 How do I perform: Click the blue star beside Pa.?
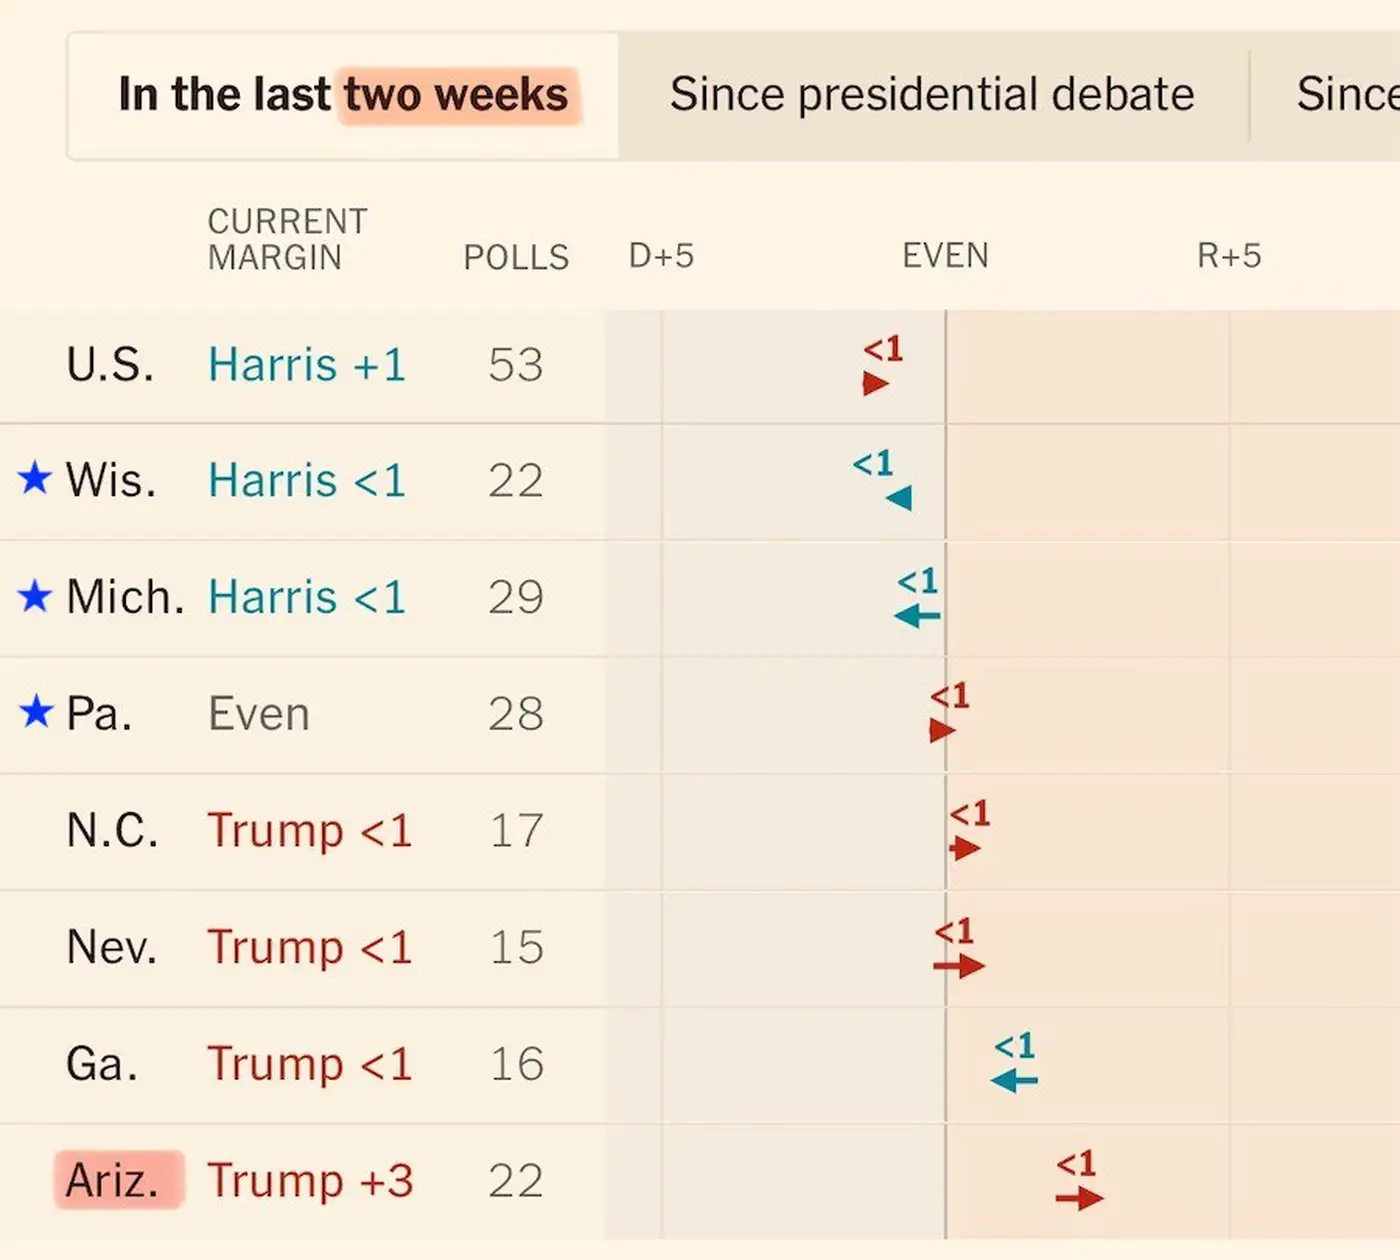pos(35,713)
